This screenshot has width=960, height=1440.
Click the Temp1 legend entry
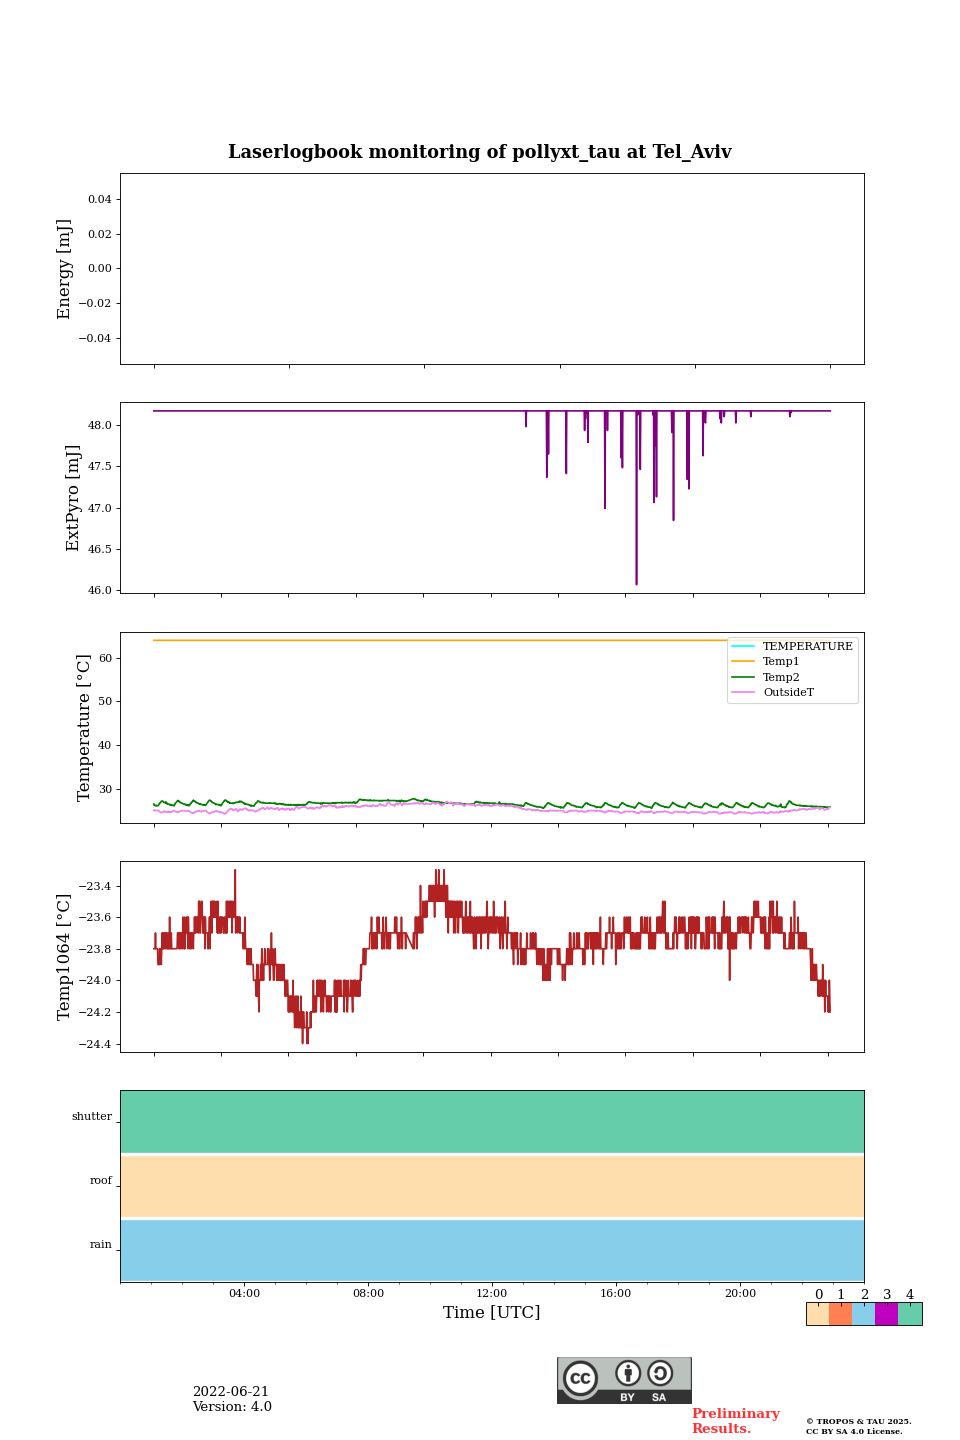point(766,662)
